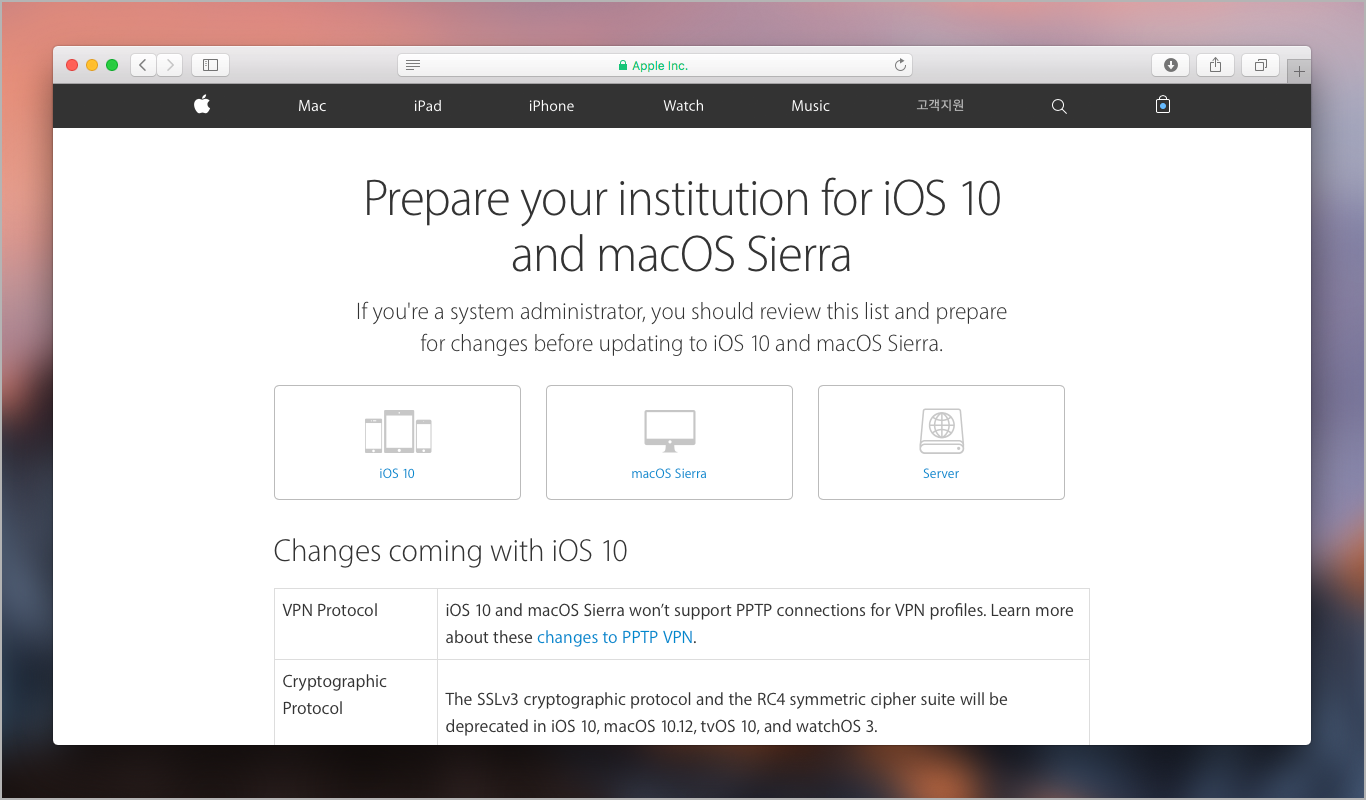The height and width of the screenshot is (800, 1366).
Task: Show the Safari sidebar
Action: coord(210,65)
